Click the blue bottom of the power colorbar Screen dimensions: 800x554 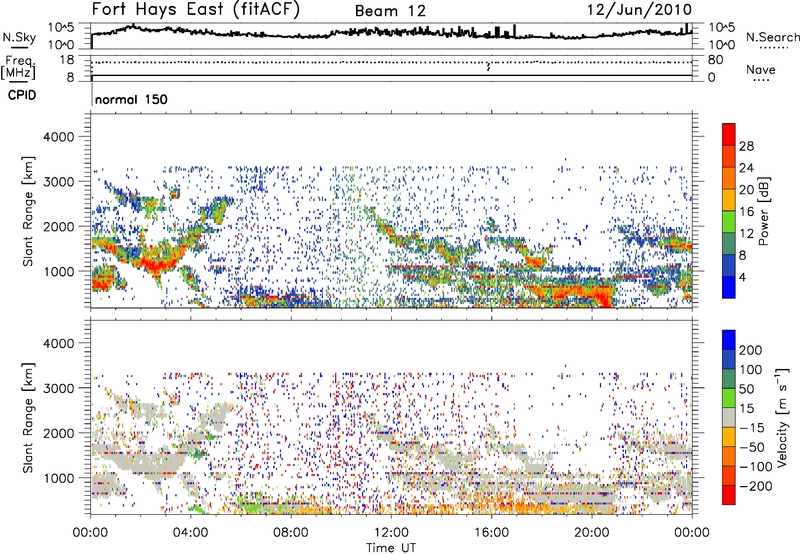coord(729,287)
